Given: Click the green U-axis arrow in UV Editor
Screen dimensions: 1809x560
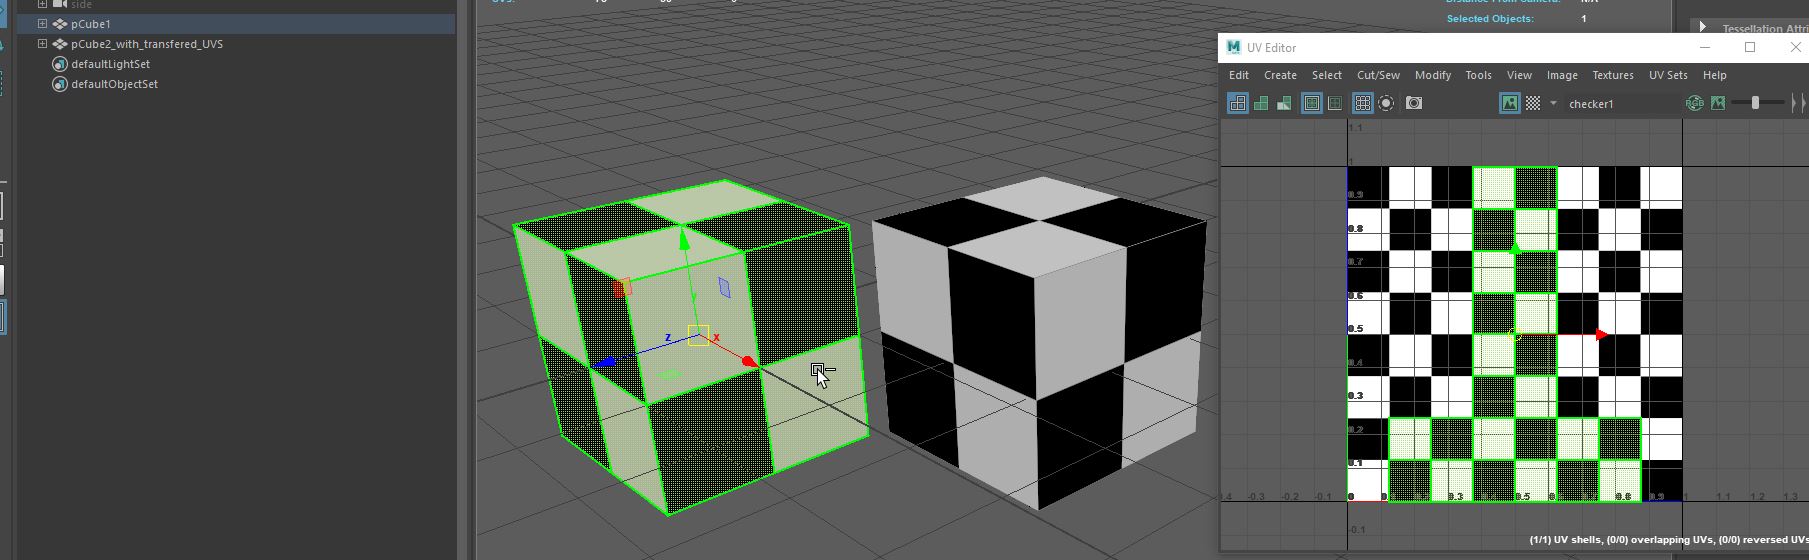Looking at the screenshot, I should coord(1514,249).
